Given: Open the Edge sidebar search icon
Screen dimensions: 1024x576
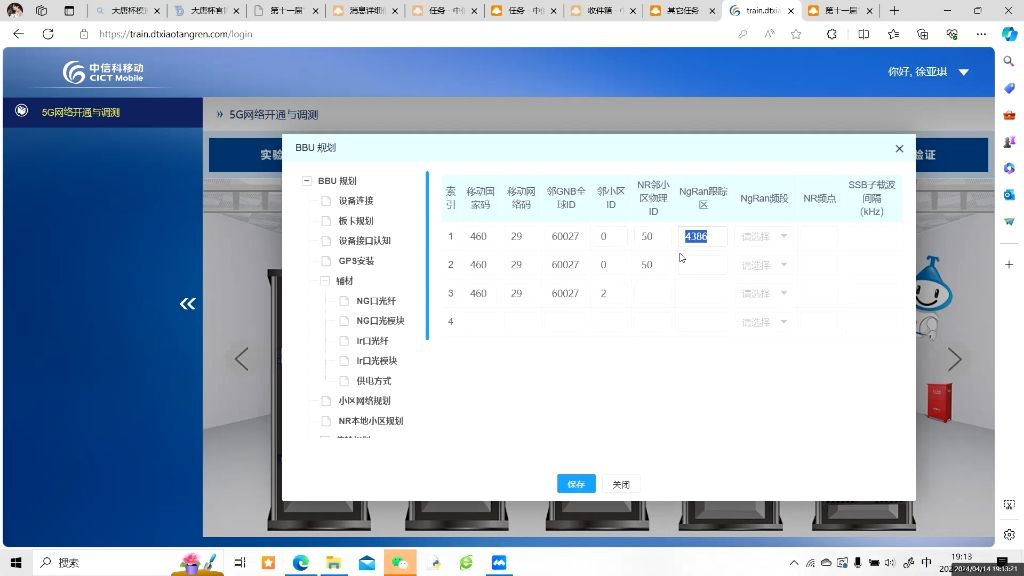Looking at the screenshot, I should pos(1009,61).
